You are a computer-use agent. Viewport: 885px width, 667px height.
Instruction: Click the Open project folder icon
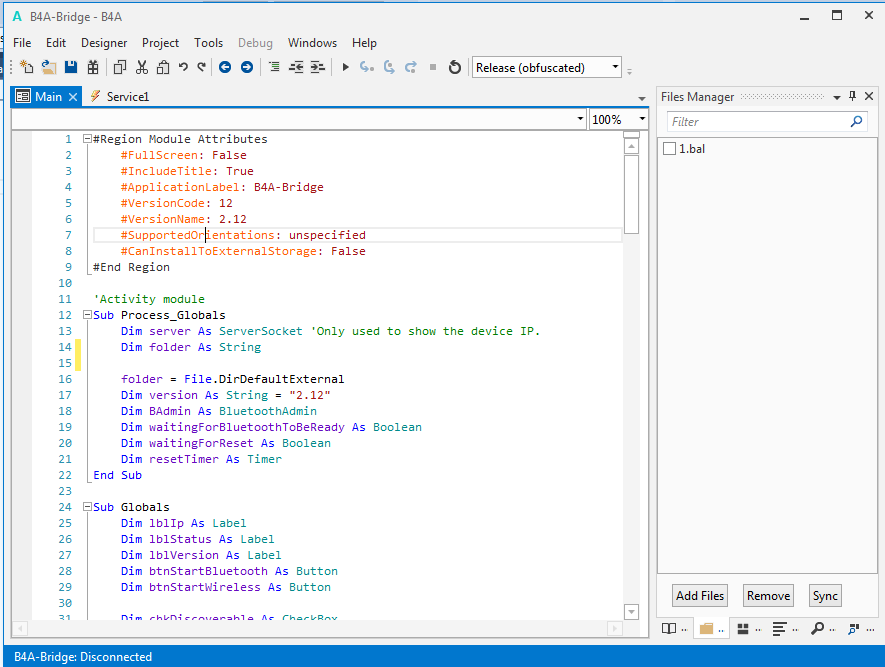[49, 67]
